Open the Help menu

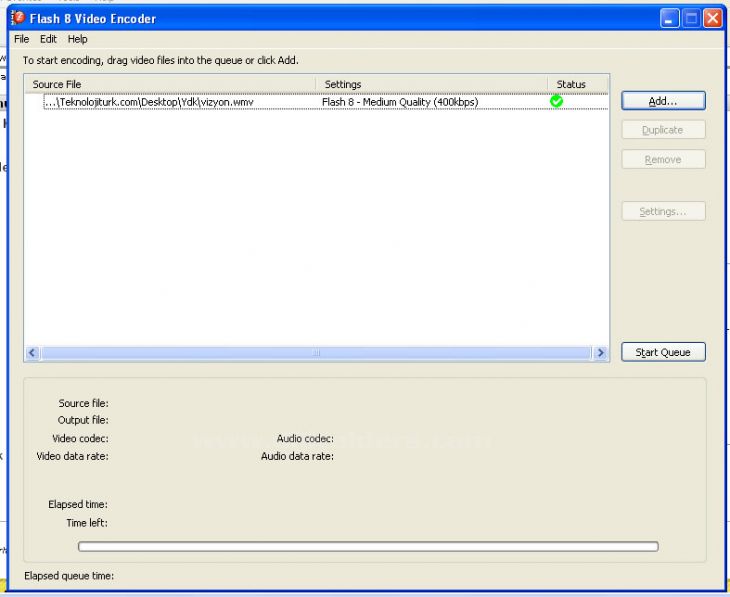pos(77,39)
